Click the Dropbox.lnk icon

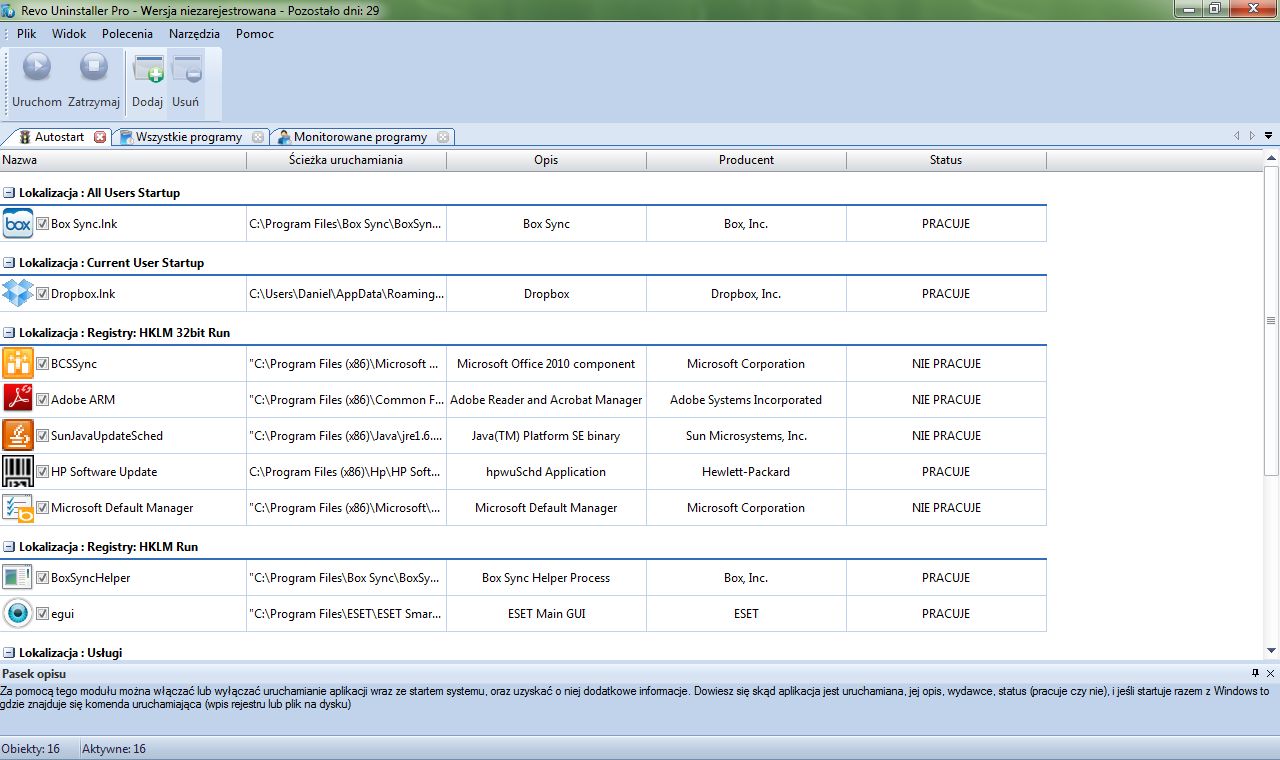tap(18, 294)
